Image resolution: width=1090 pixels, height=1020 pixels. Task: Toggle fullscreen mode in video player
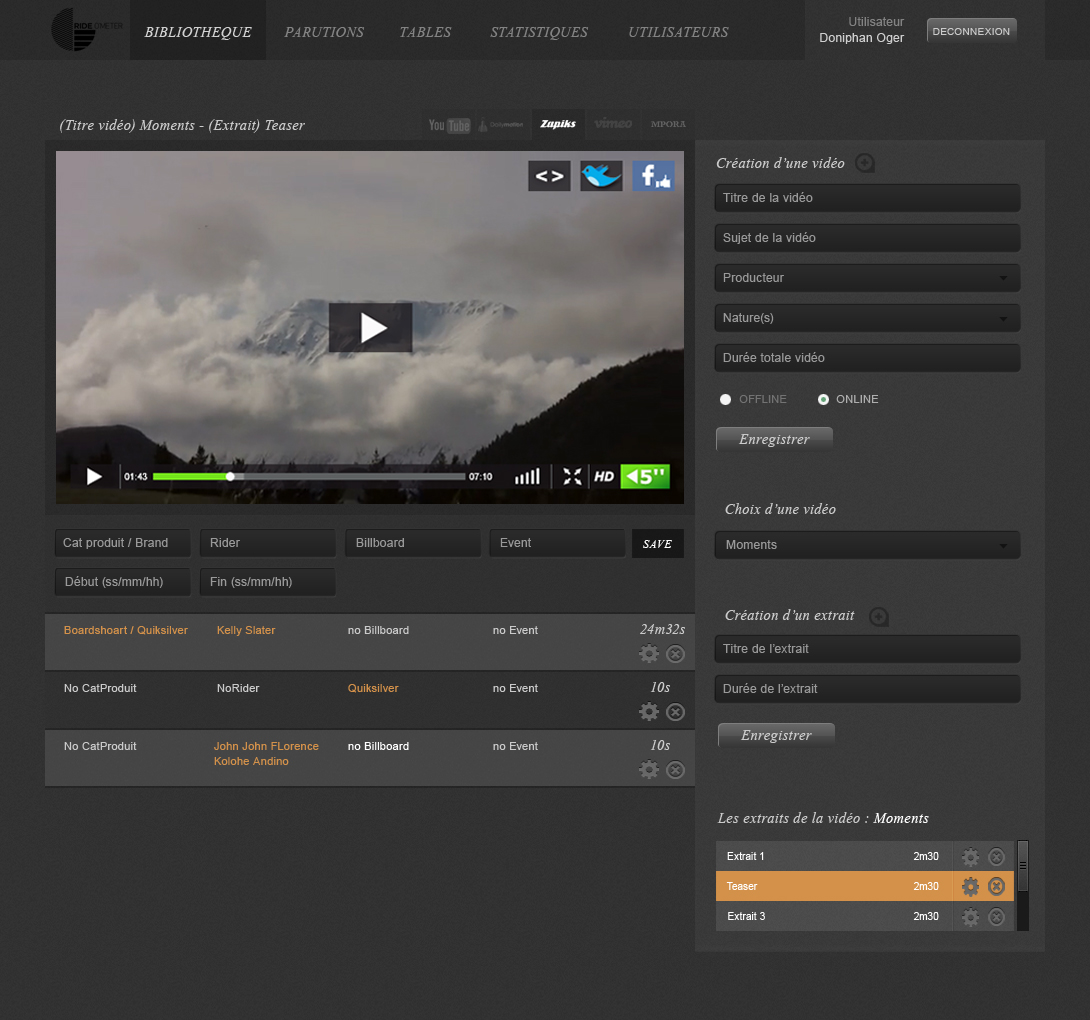pos(572,476)
